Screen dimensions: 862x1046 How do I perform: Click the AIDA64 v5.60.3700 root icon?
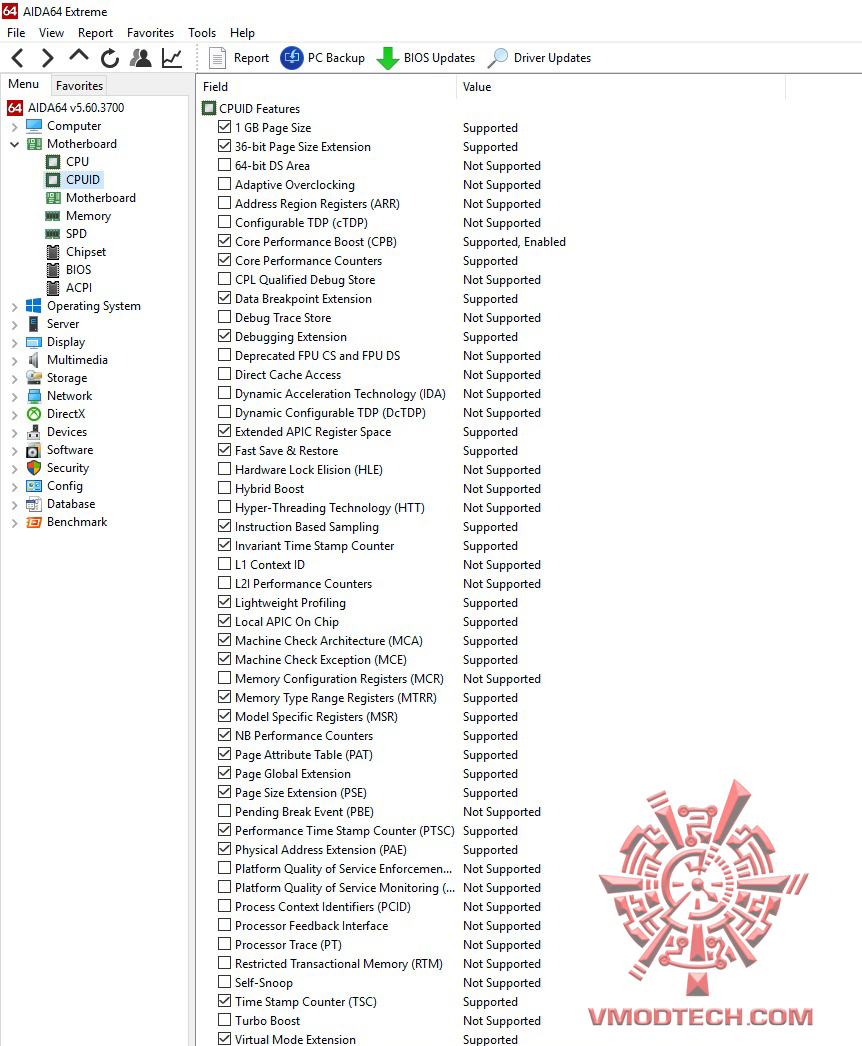click(x=15, y=107)
